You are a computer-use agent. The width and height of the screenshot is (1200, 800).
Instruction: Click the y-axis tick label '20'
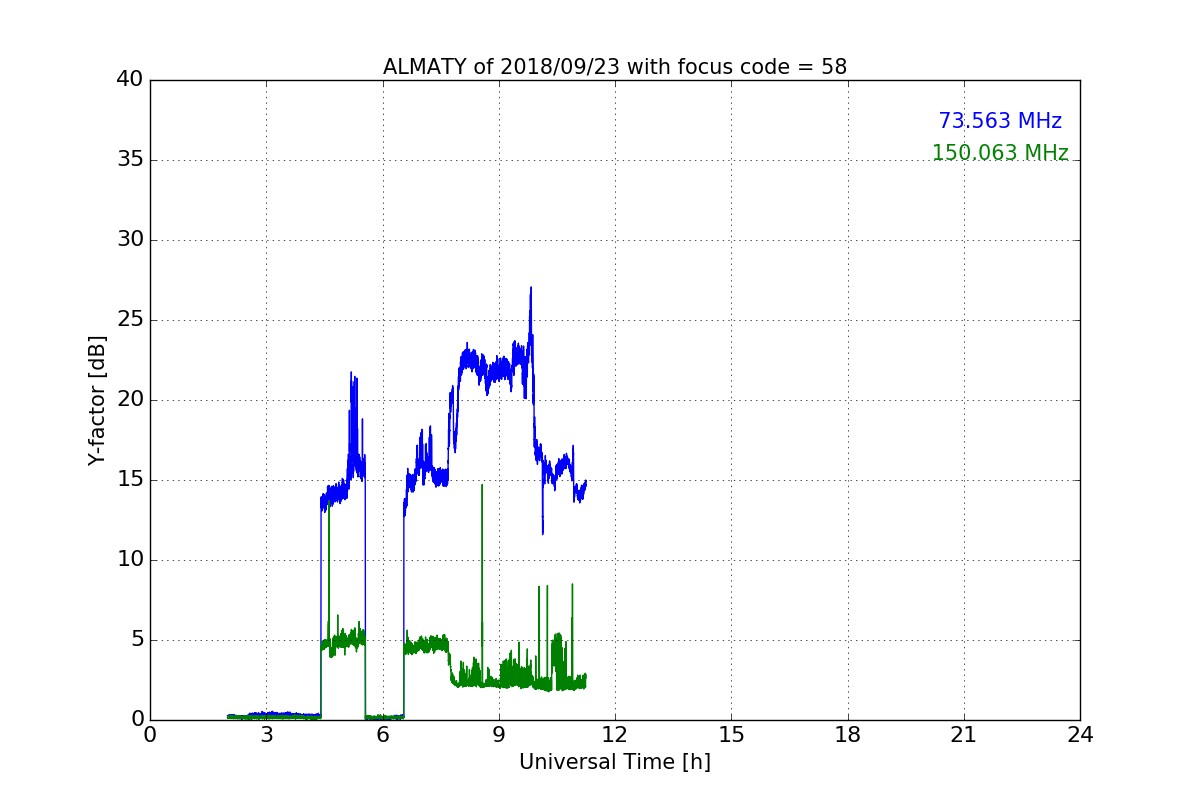(x=130, y=400)
